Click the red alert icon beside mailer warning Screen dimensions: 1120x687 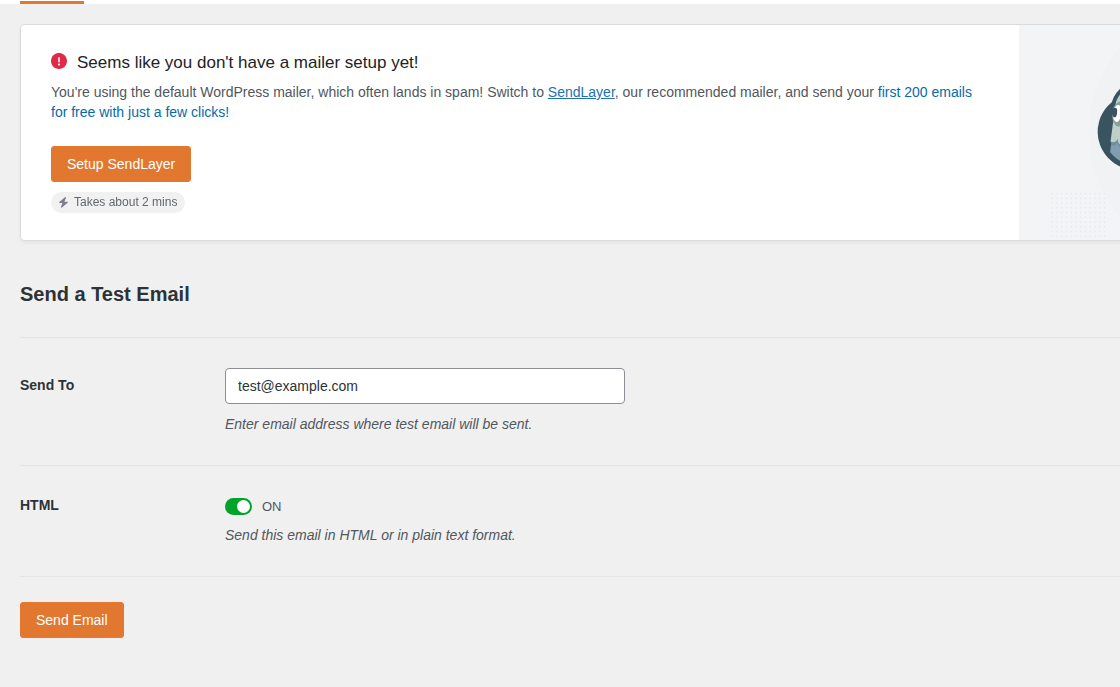(x=59, y=61)
